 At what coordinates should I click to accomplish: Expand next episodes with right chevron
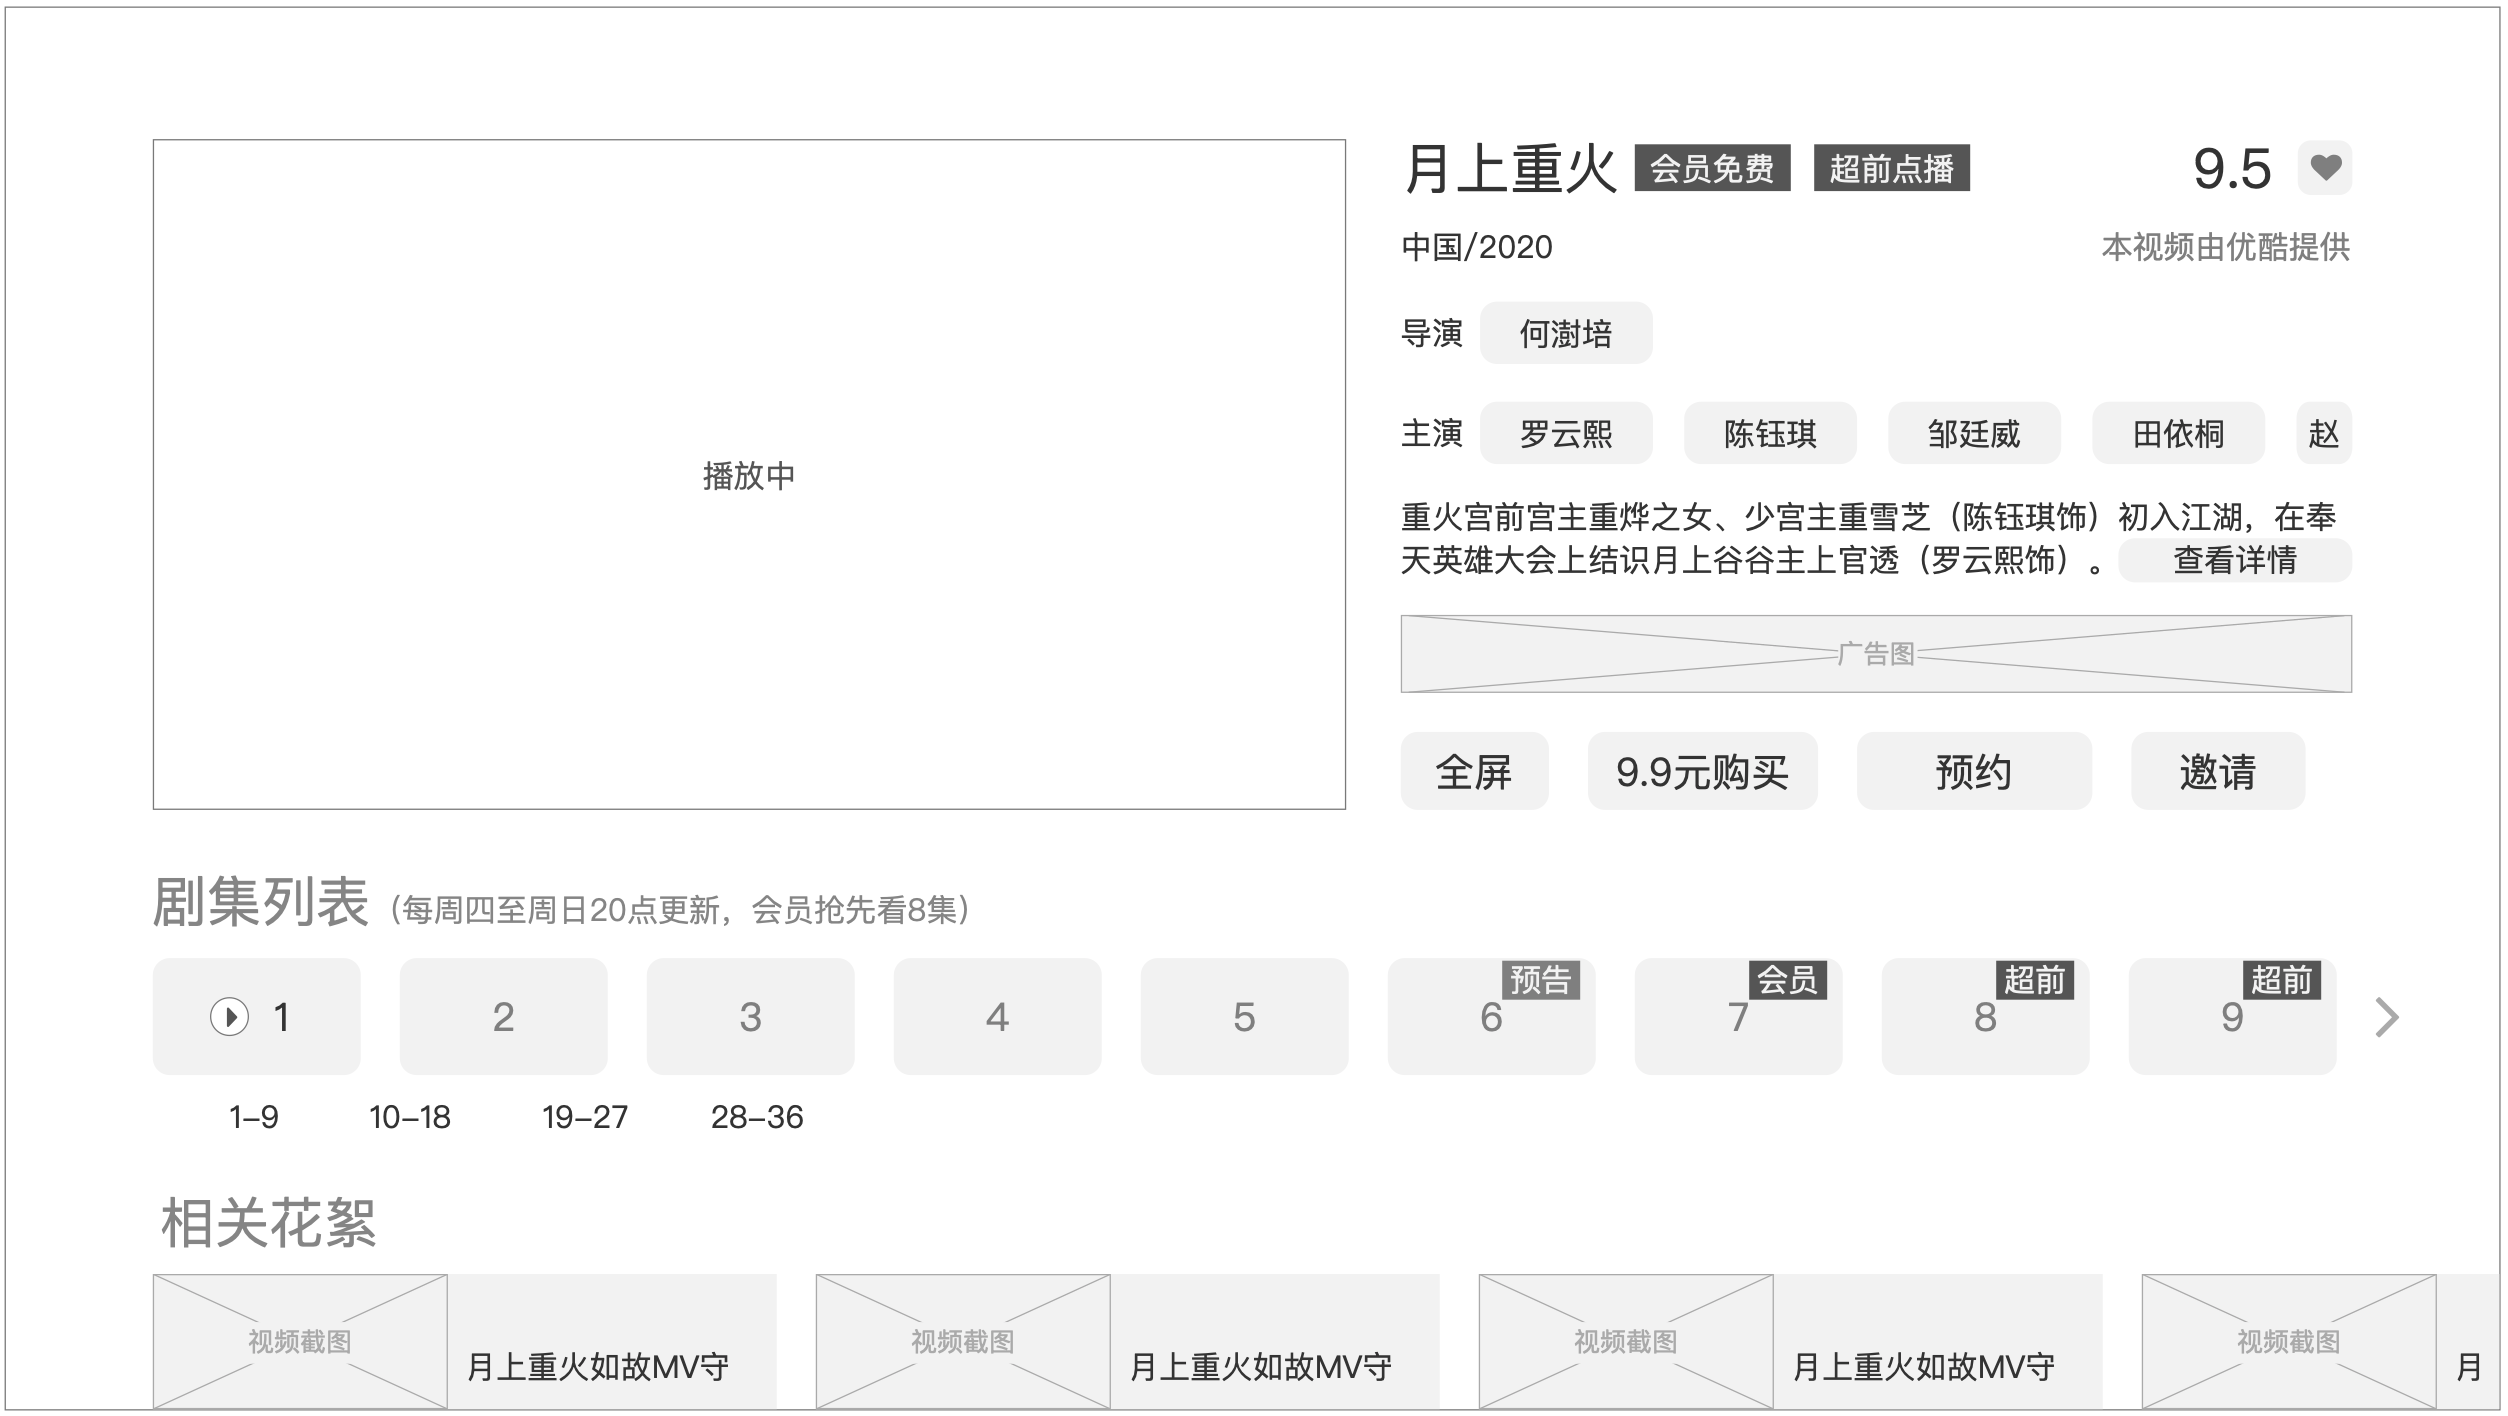[2386, 1017]
